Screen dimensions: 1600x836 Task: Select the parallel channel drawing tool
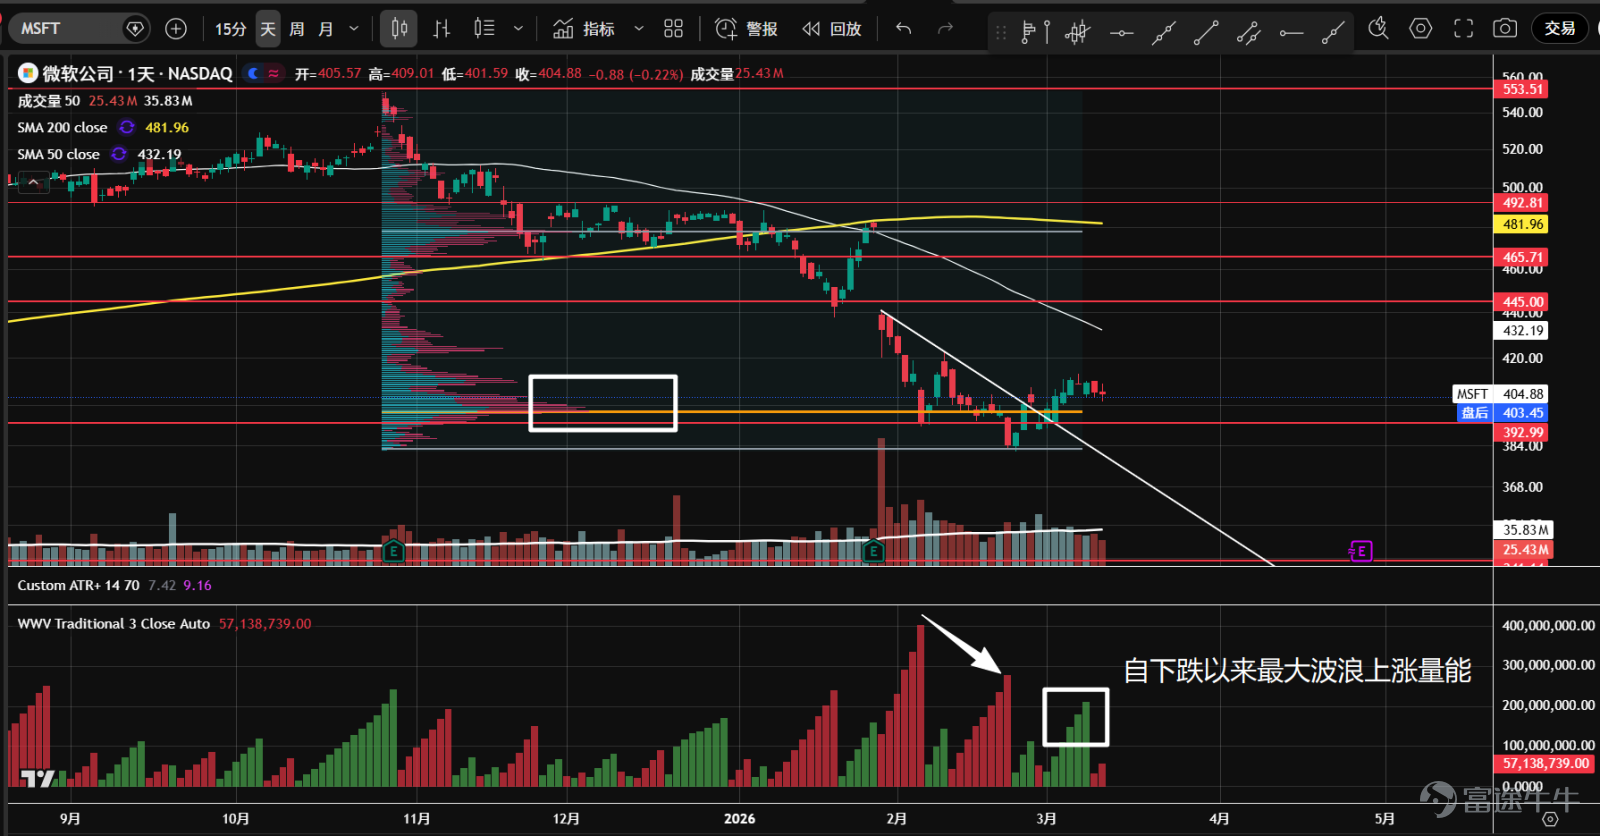click(1248, 33)
